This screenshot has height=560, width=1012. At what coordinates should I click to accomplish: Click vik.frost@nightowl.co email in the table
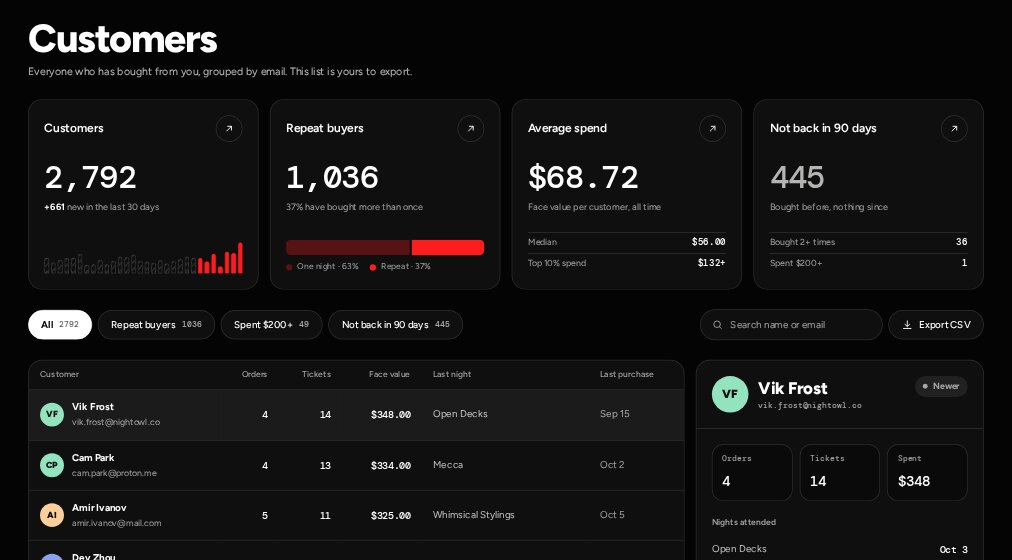(116, 422)
